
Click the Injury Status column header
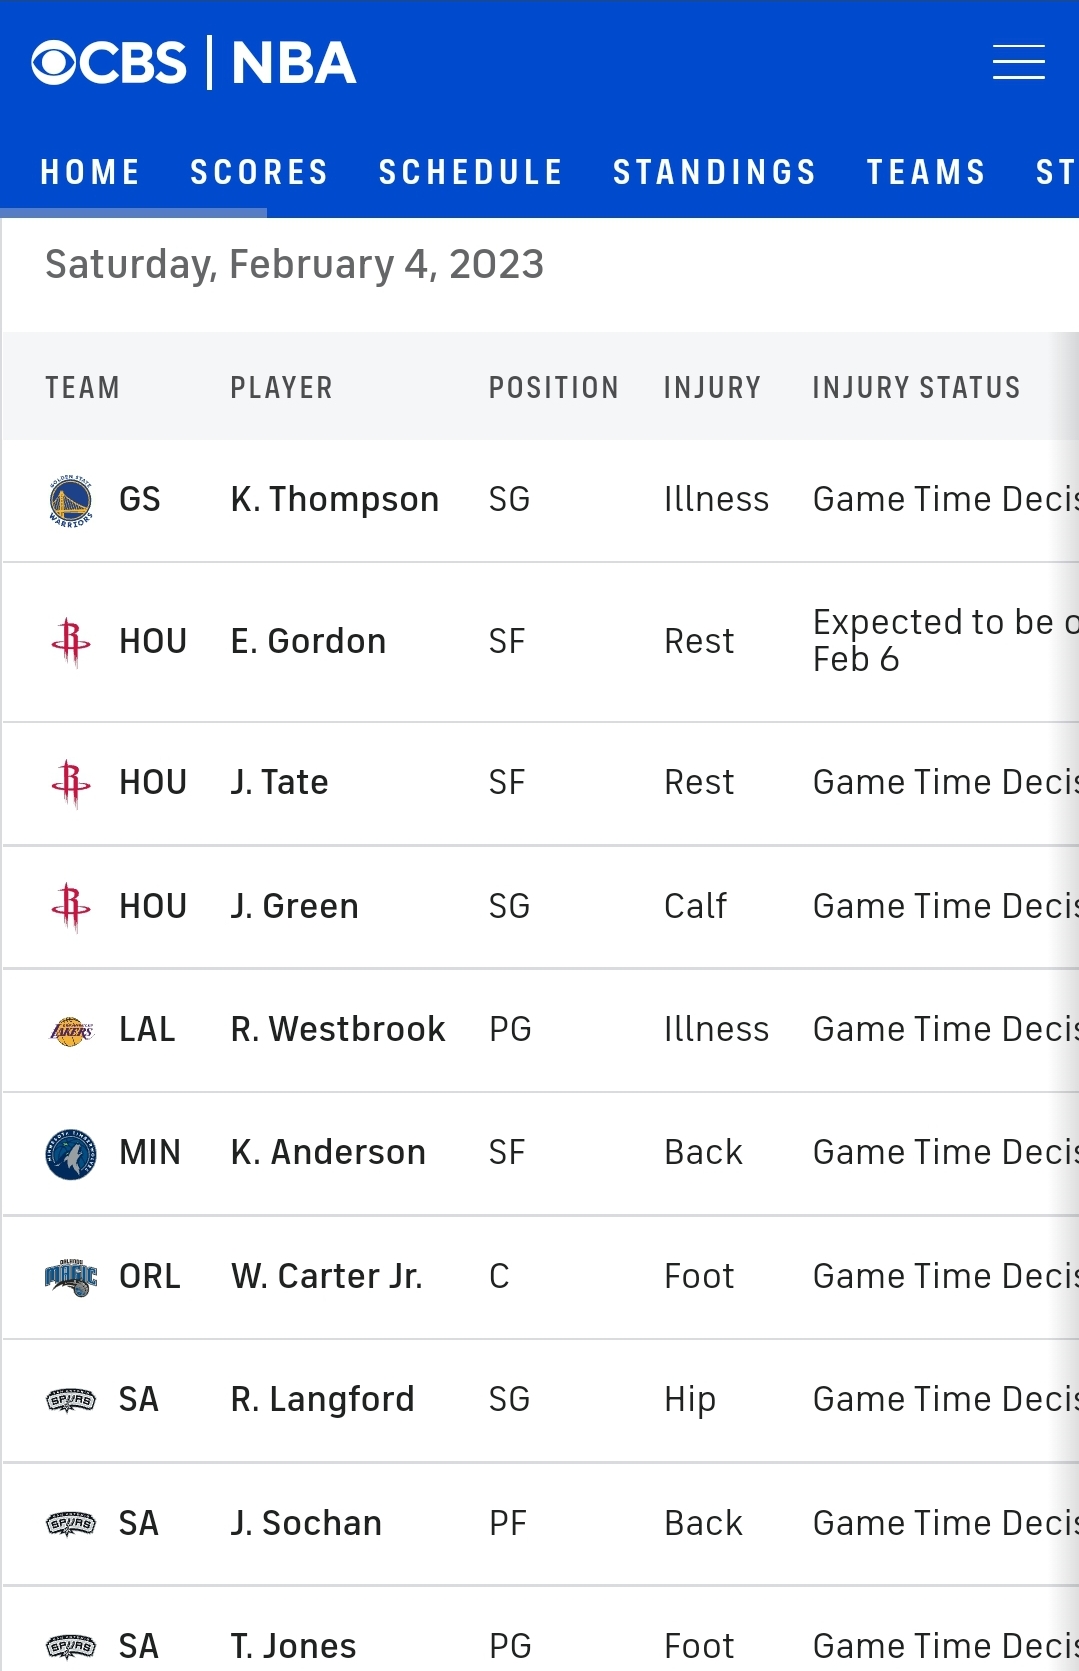(916, 388)
